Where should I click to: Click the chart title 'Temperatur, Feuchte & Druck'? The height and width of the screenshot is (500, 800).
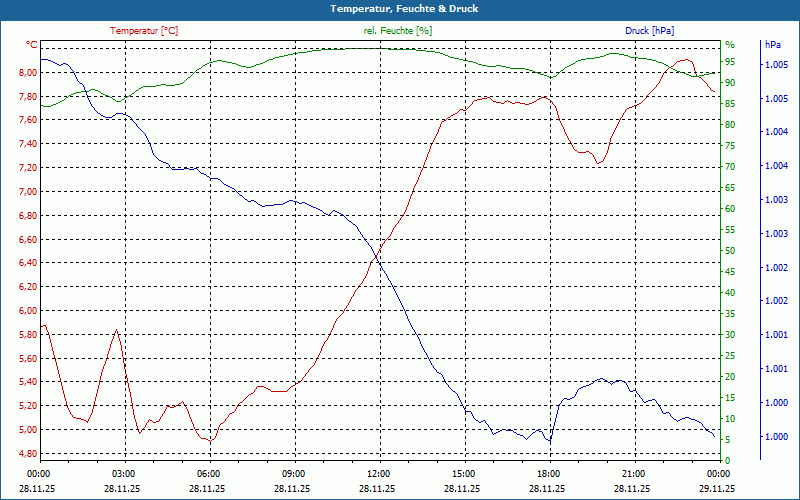[404, 9]
